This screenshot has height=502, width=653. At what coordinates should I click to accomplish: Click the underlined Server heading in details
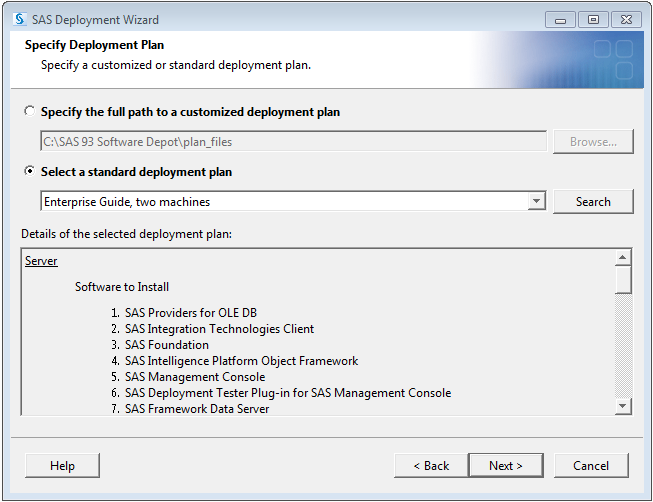tap(41, 261)
